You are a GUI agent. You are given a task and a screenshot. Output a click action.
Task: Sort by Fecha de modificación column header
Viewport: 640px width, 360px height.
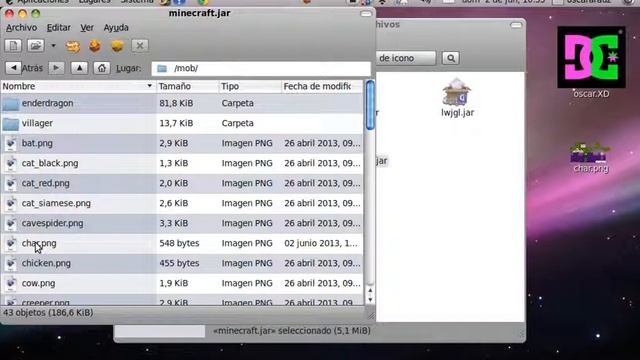(x=322, y=86)
